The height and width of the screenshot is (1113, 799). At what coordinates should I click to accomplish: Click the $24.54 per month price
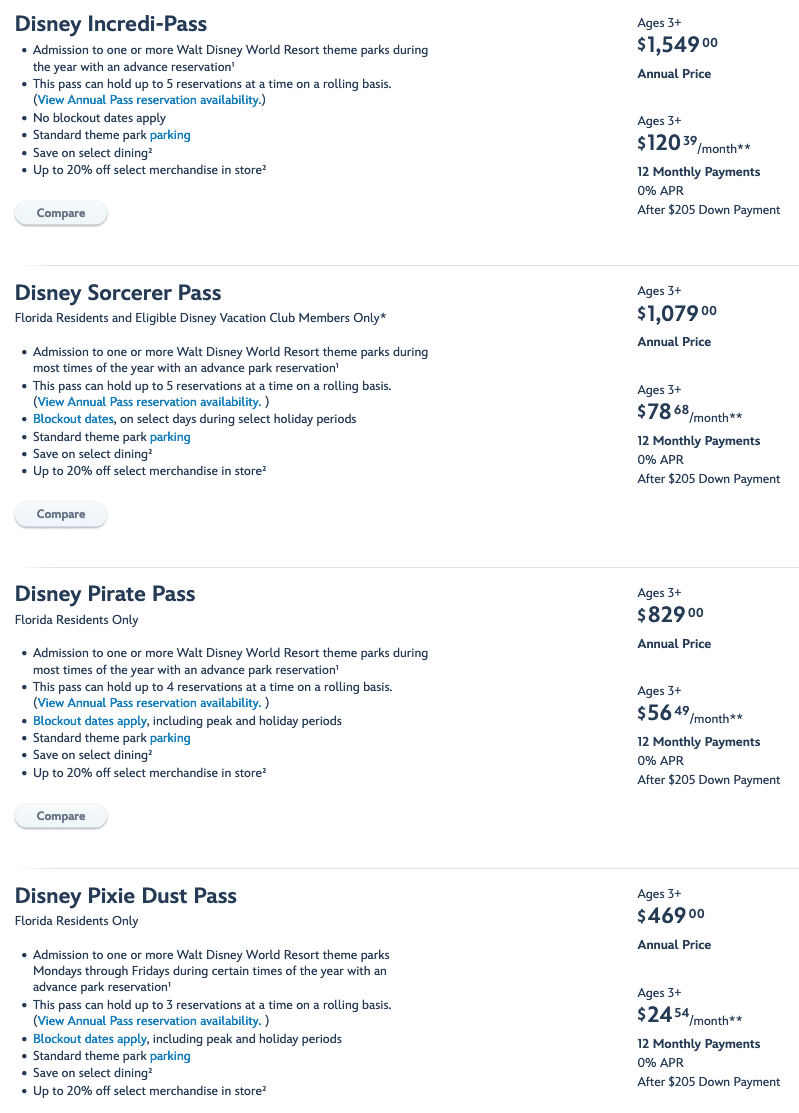point(690,1016)
